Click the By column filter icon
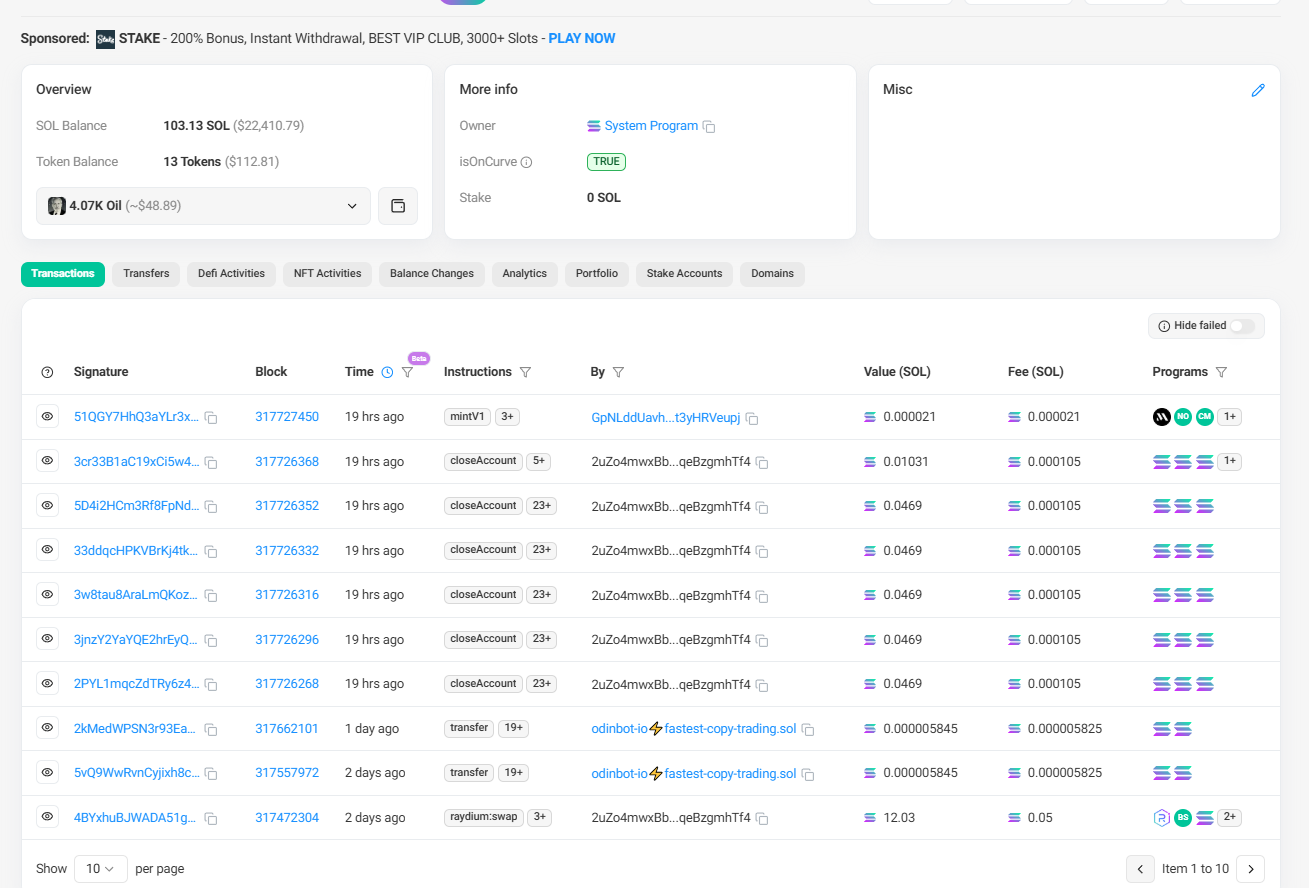Viewport: 1309px width, 888px height. click(618, 372)
